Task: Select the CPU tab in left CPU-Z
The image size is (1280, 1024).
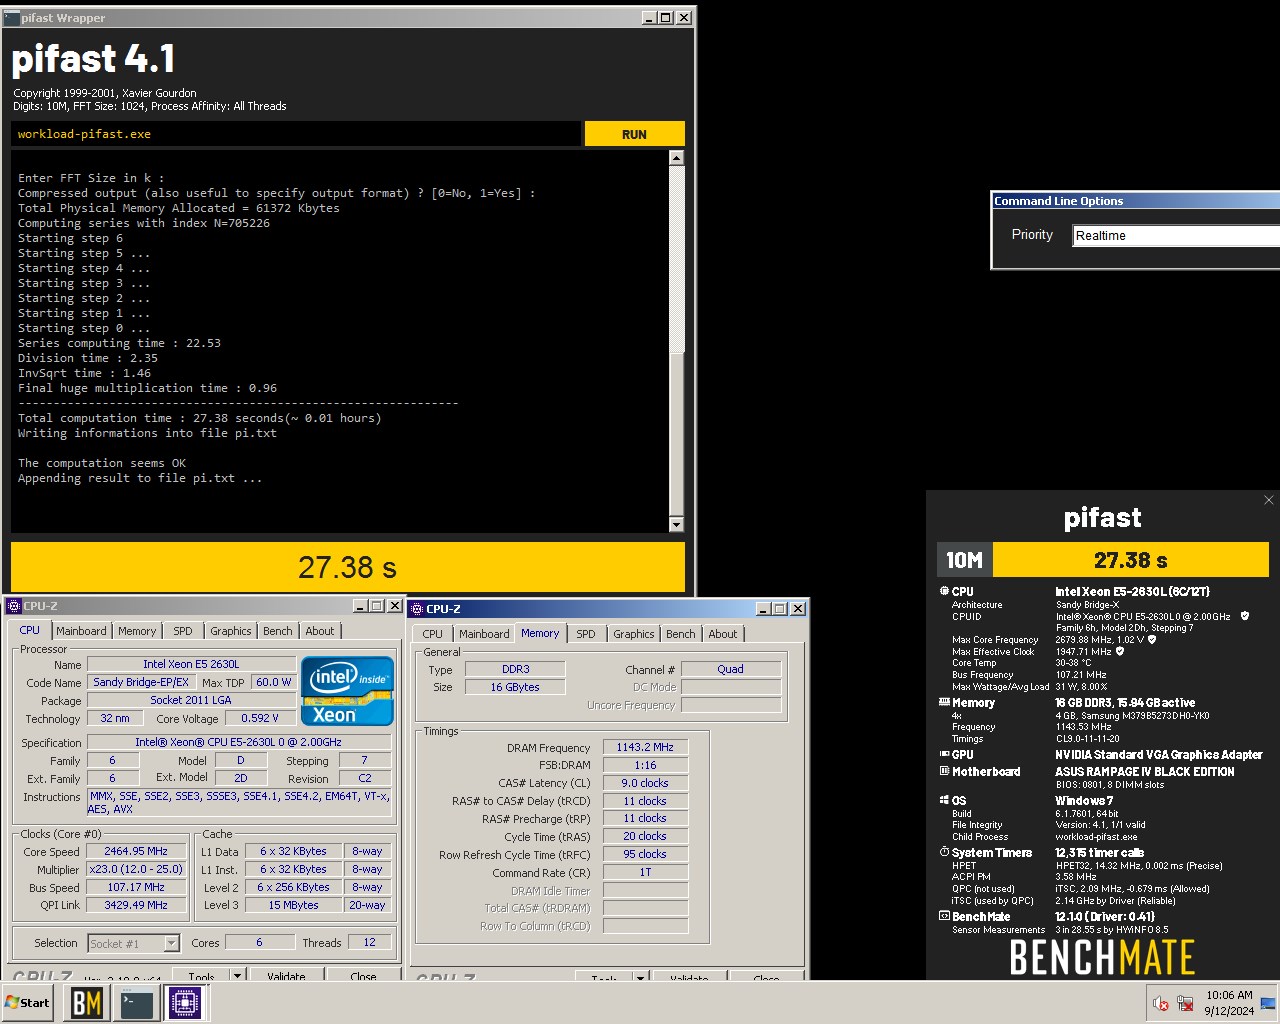Action: [x=30, y=630]
